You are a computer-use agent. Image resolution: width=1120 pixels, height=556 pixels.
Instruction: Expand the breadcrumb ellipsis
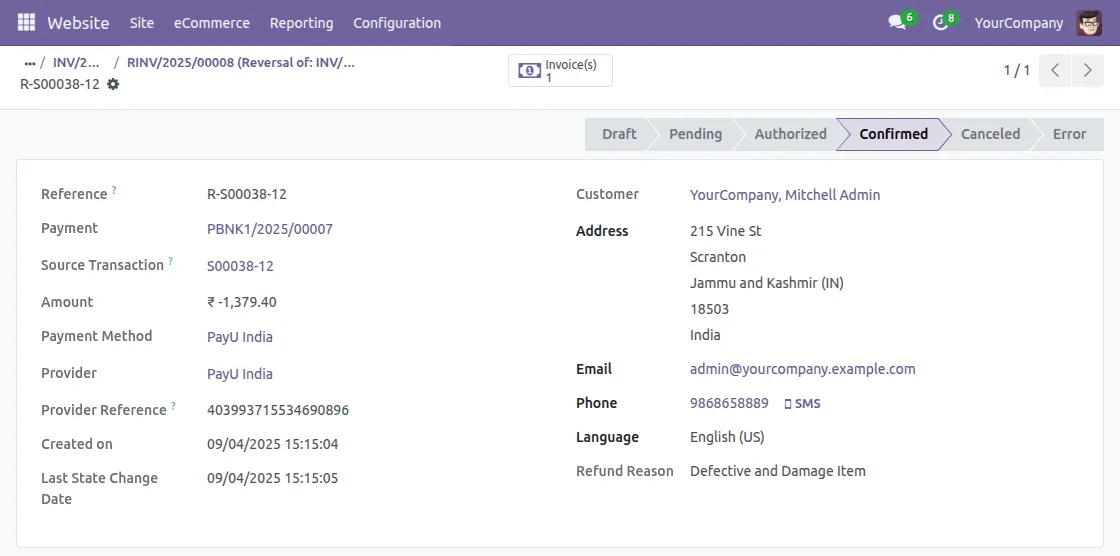[x=30, y=62]
